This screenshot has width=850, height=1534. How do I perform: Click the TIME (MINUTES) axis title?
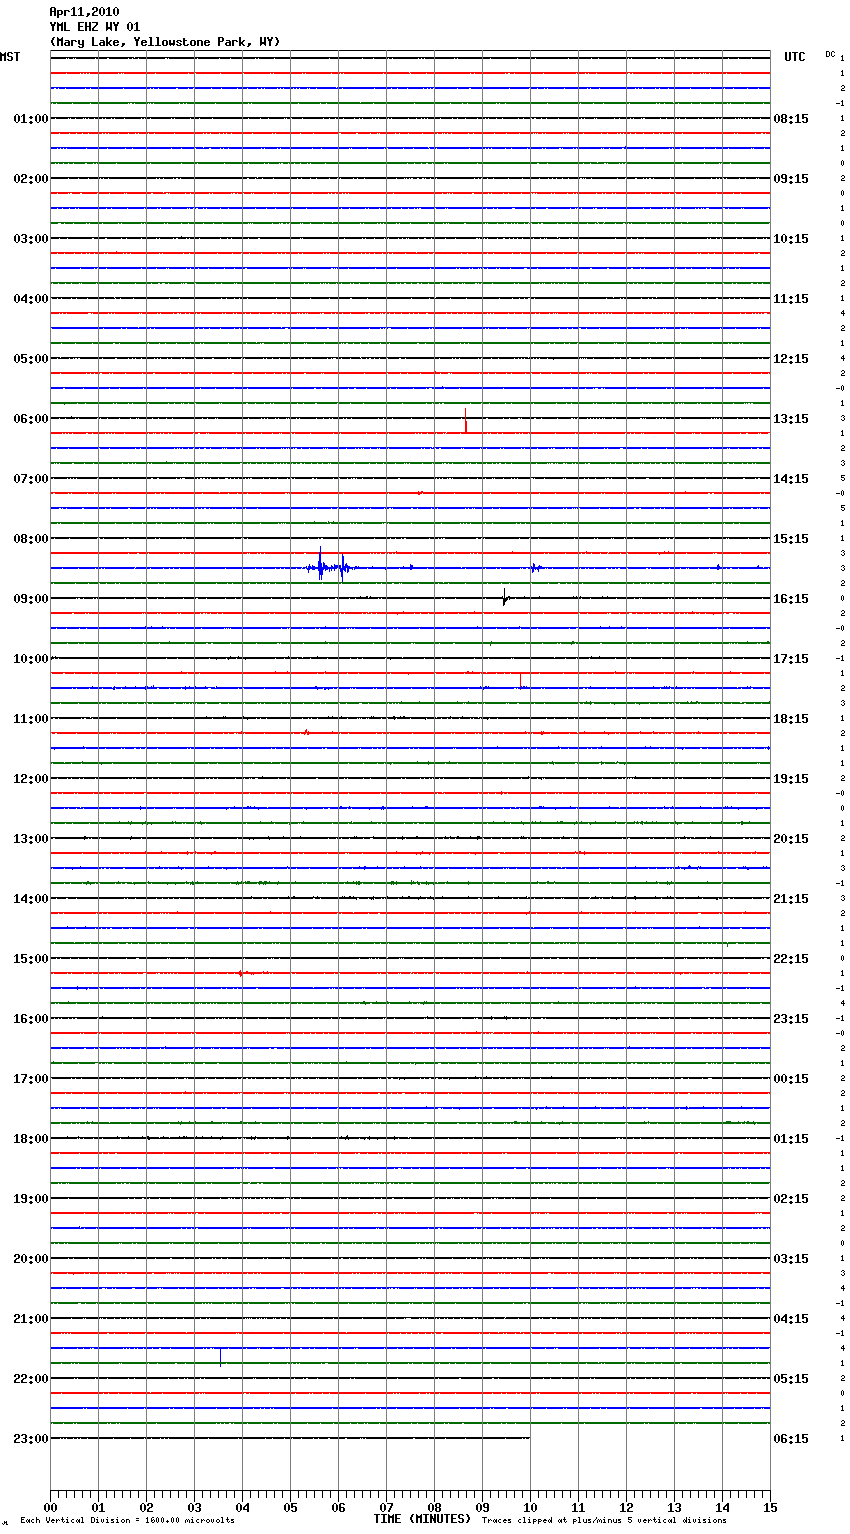click(x=422, y=1519)
